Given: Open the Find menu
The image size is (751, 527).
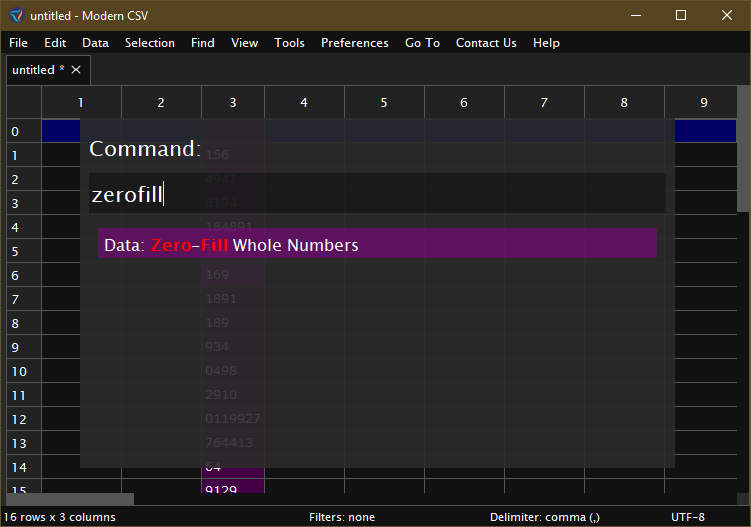Looking at the screenshot, I should pos(203,43).
